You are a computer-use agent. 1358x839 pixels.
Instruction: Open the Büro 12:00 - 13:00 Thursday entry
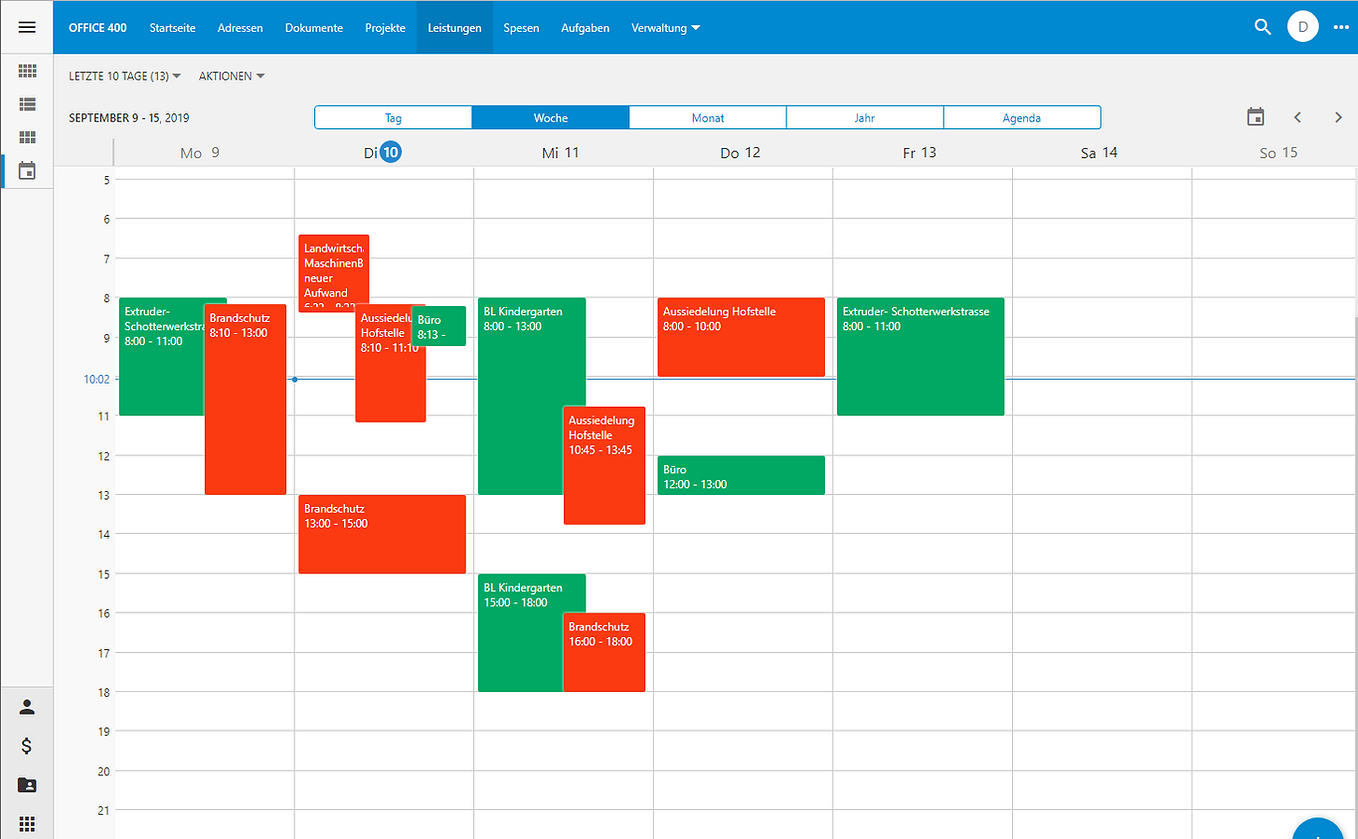[740, 476]
